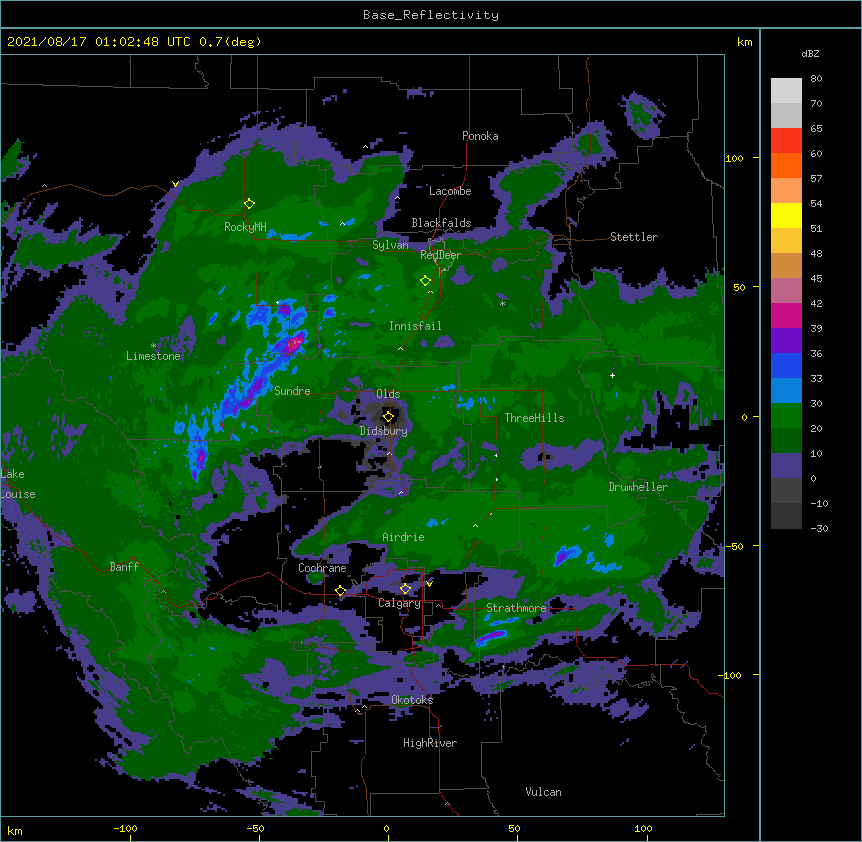
Task: Click the Banff label
Action: pos(124,567)
